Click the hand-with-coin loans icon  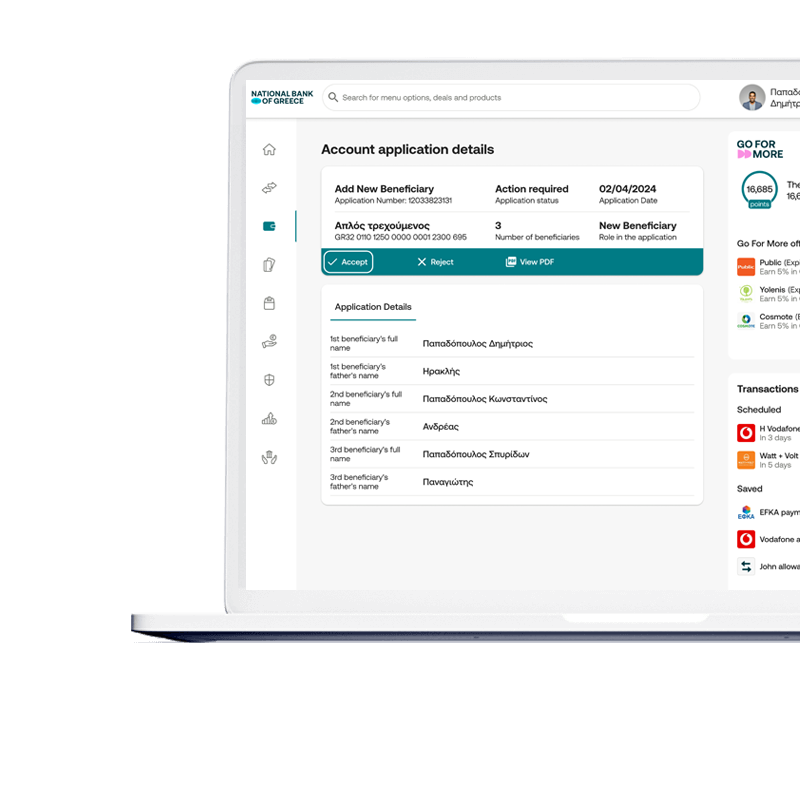(268, 339)
